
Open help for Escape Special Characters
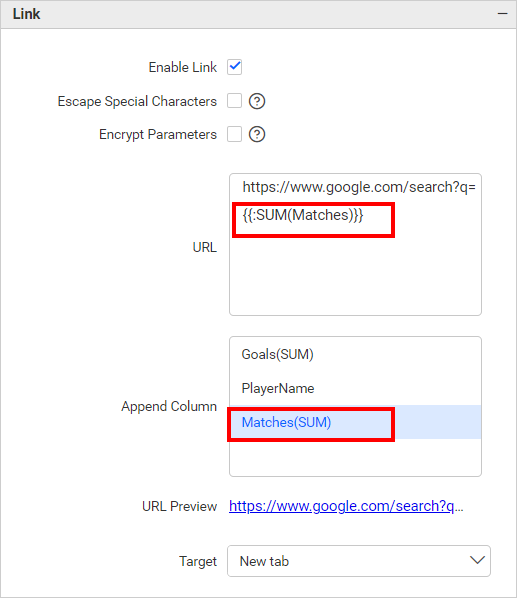[257, 101]
